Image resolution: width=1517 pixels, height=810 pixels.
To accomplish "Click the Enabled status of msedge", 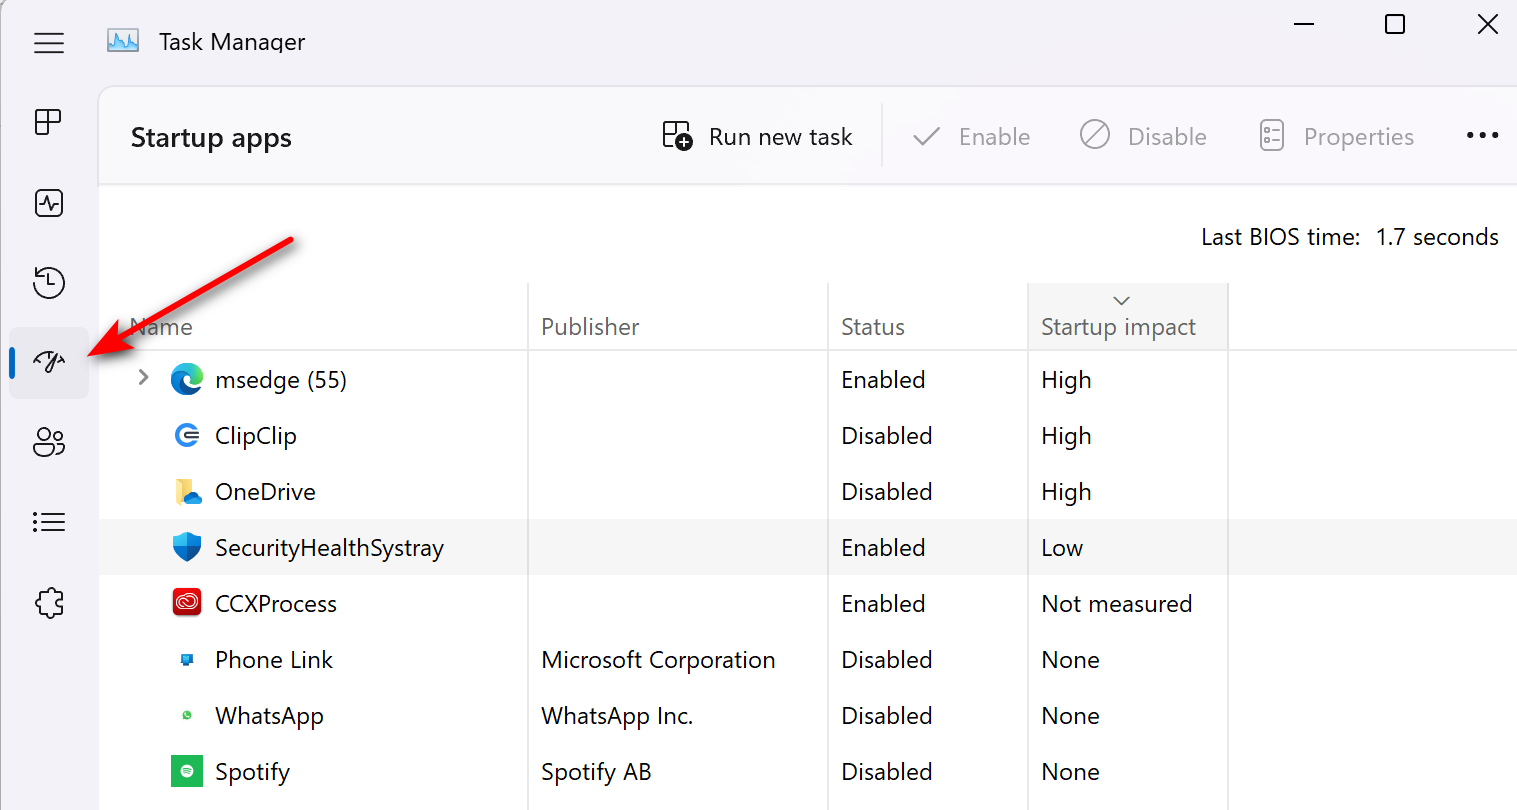I will click(x=883, y=380).
